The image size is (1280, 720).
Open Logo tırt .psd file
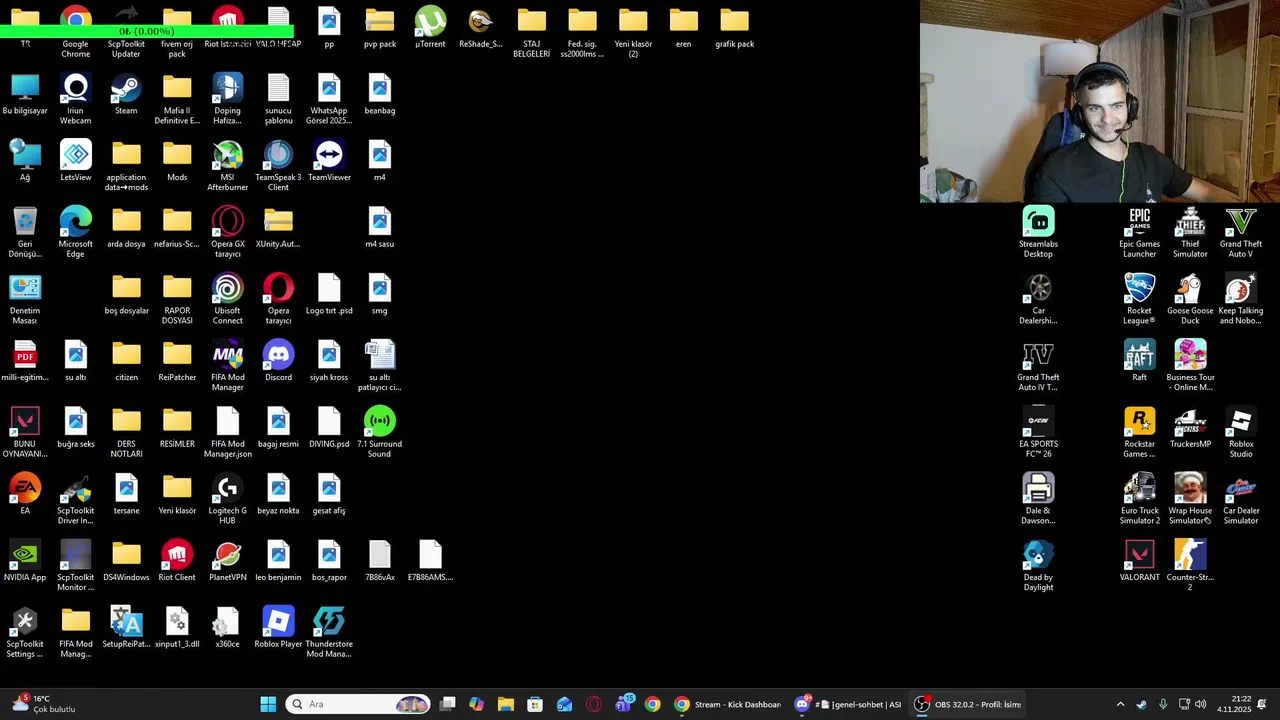[329, 295]
